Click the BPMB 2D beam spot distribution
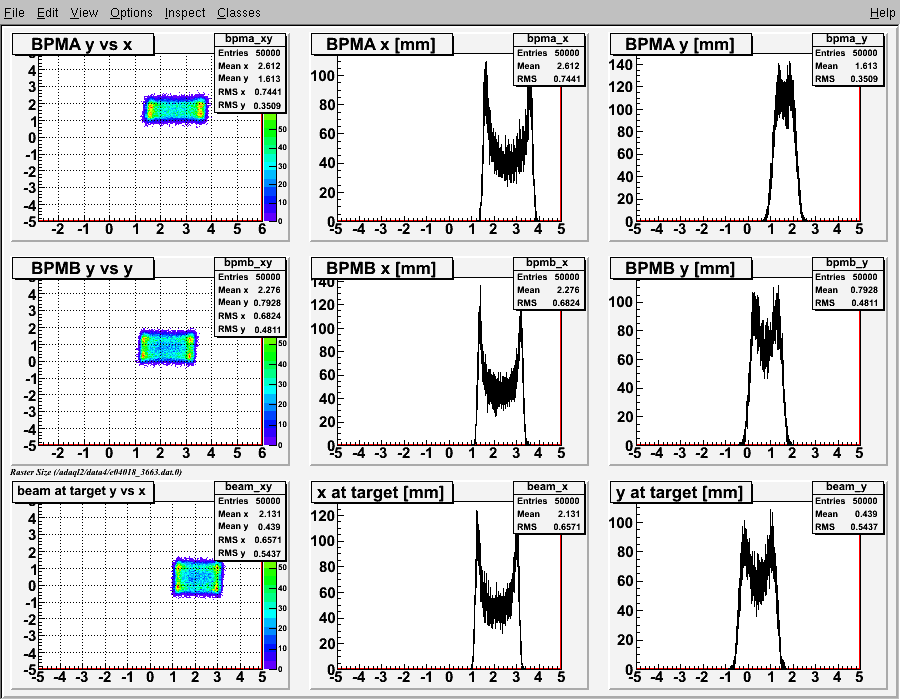This screenshot has width=900, height=700. point(167,347)
